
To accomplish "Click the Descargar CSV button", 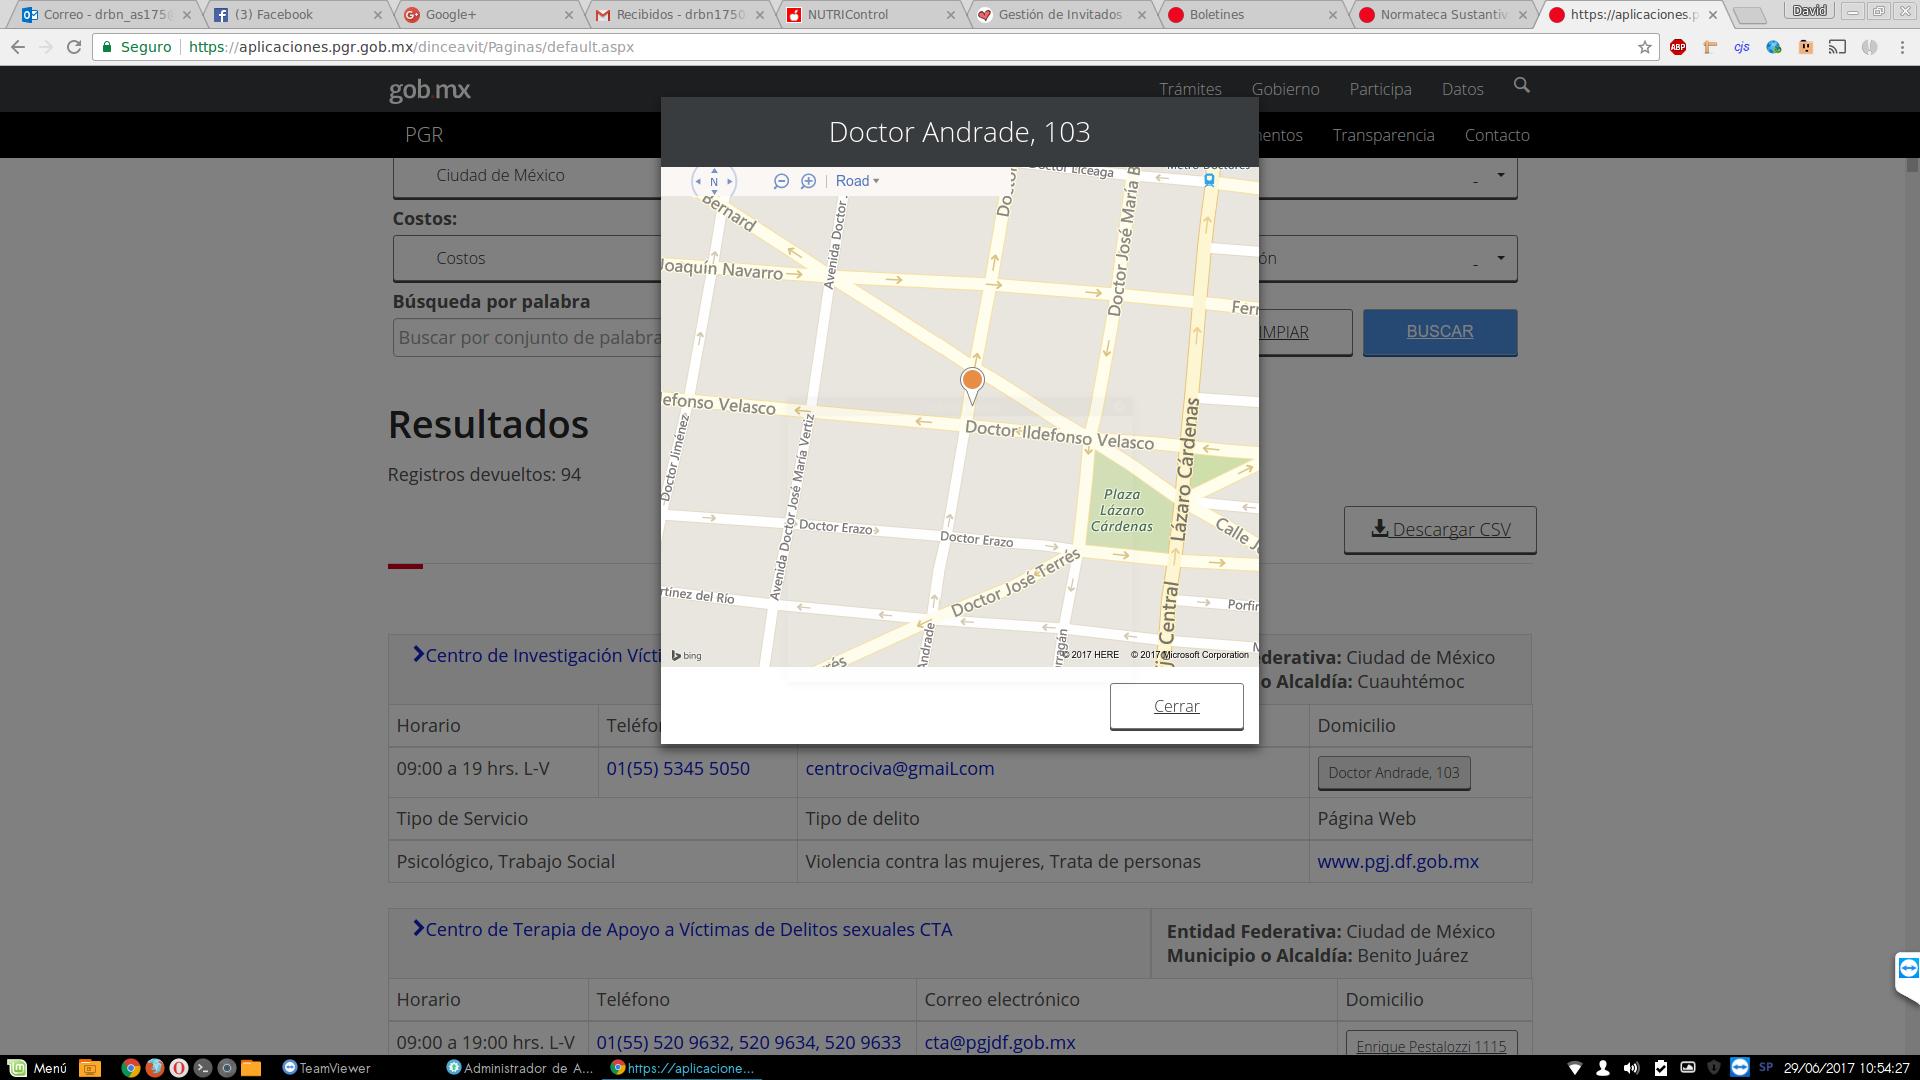I will coord(1440,530).
